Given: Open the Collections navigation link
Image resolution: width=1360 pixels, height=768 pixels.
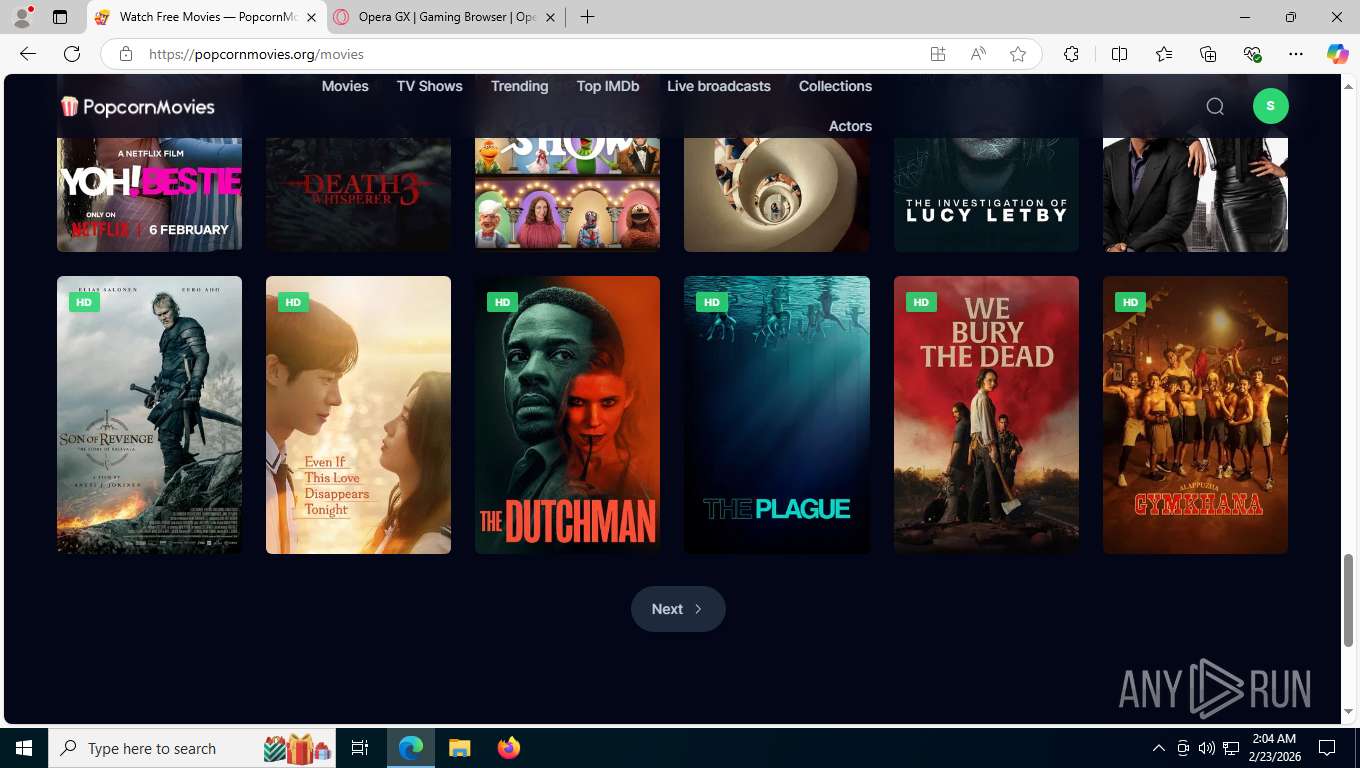Looking at the screenshot, I should [835, 86].
